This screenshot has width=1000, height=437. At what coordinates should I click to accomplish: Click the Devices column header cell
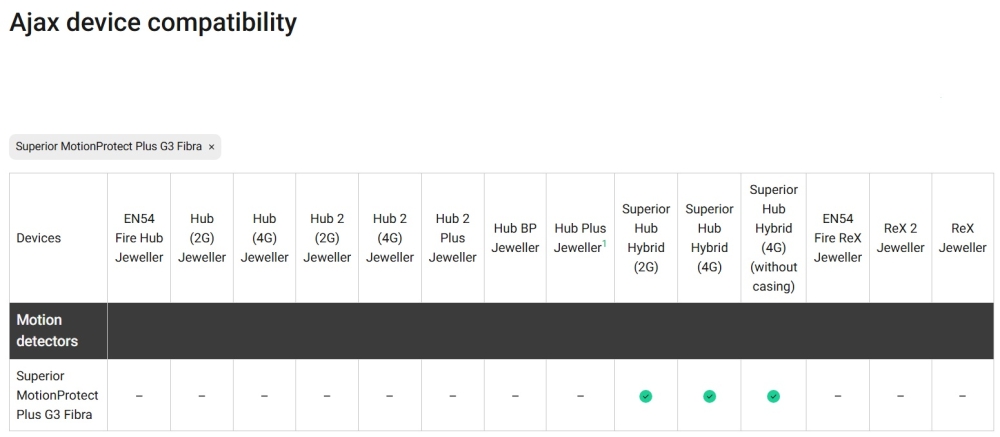(x=39, y=238)
